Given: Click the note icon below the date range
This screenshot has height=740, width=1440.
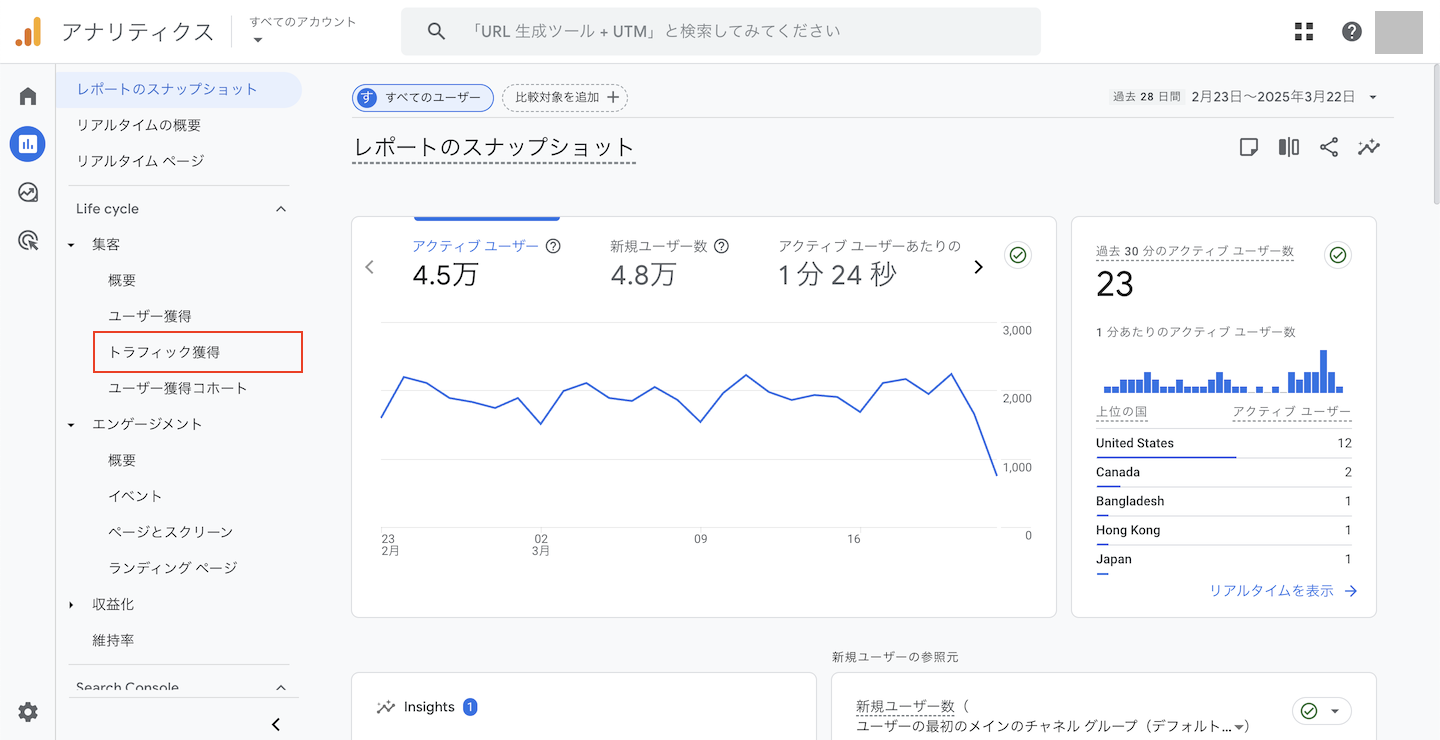Looking at the screenshot, I should [x=1249, y=147].
